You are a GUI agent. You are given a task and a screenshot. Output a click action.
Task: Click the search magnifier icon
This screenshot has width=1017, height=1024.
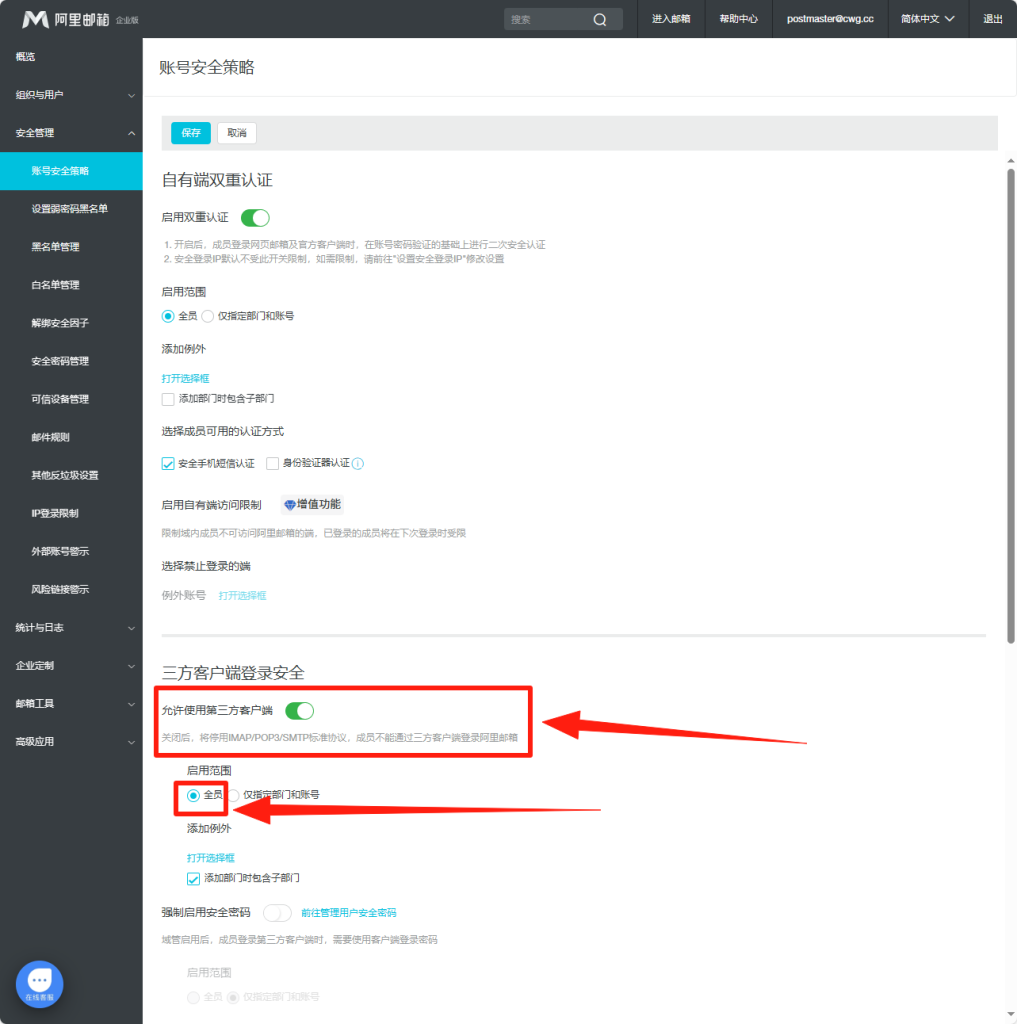coord(600,19)
